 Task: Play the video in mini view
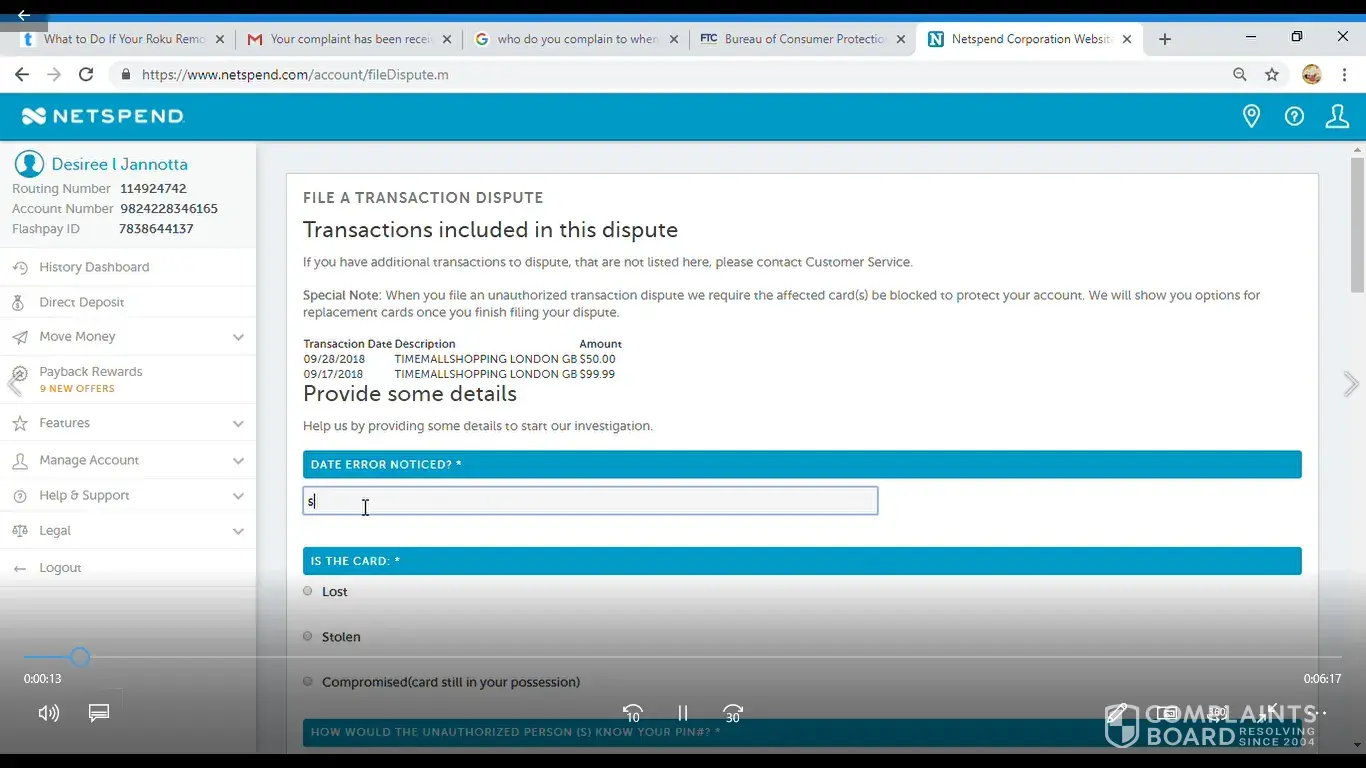(1167, 713)
